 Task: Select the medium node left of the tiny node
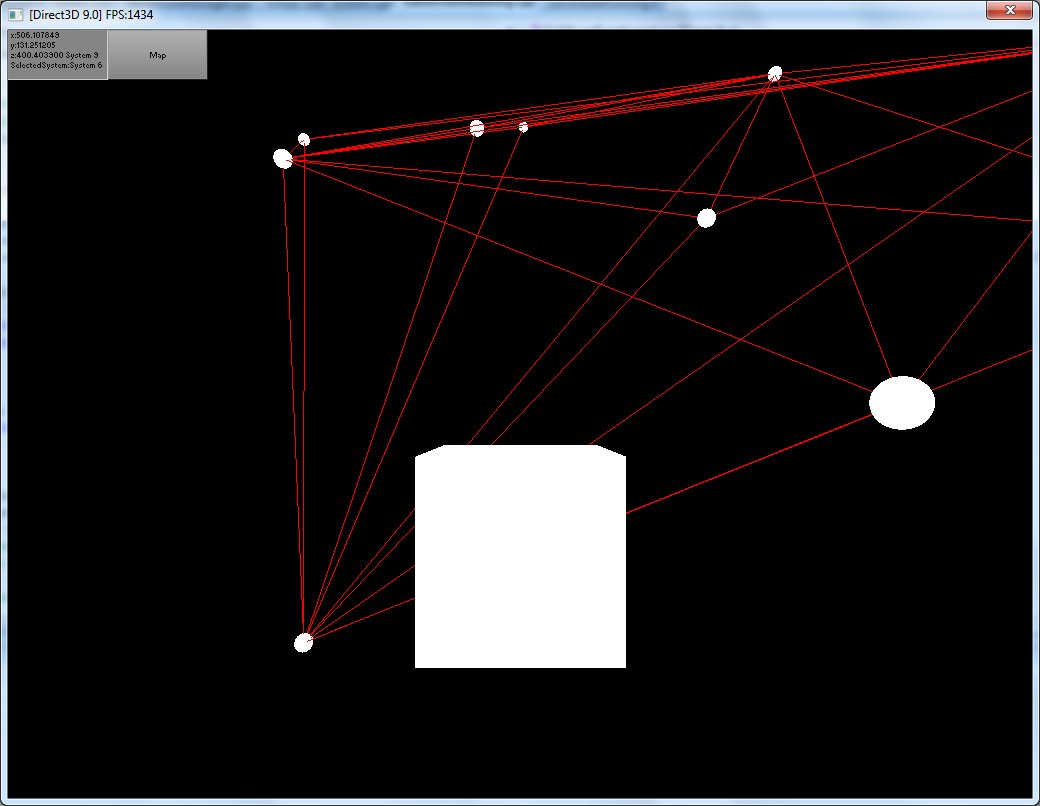[x=477, y=128]
